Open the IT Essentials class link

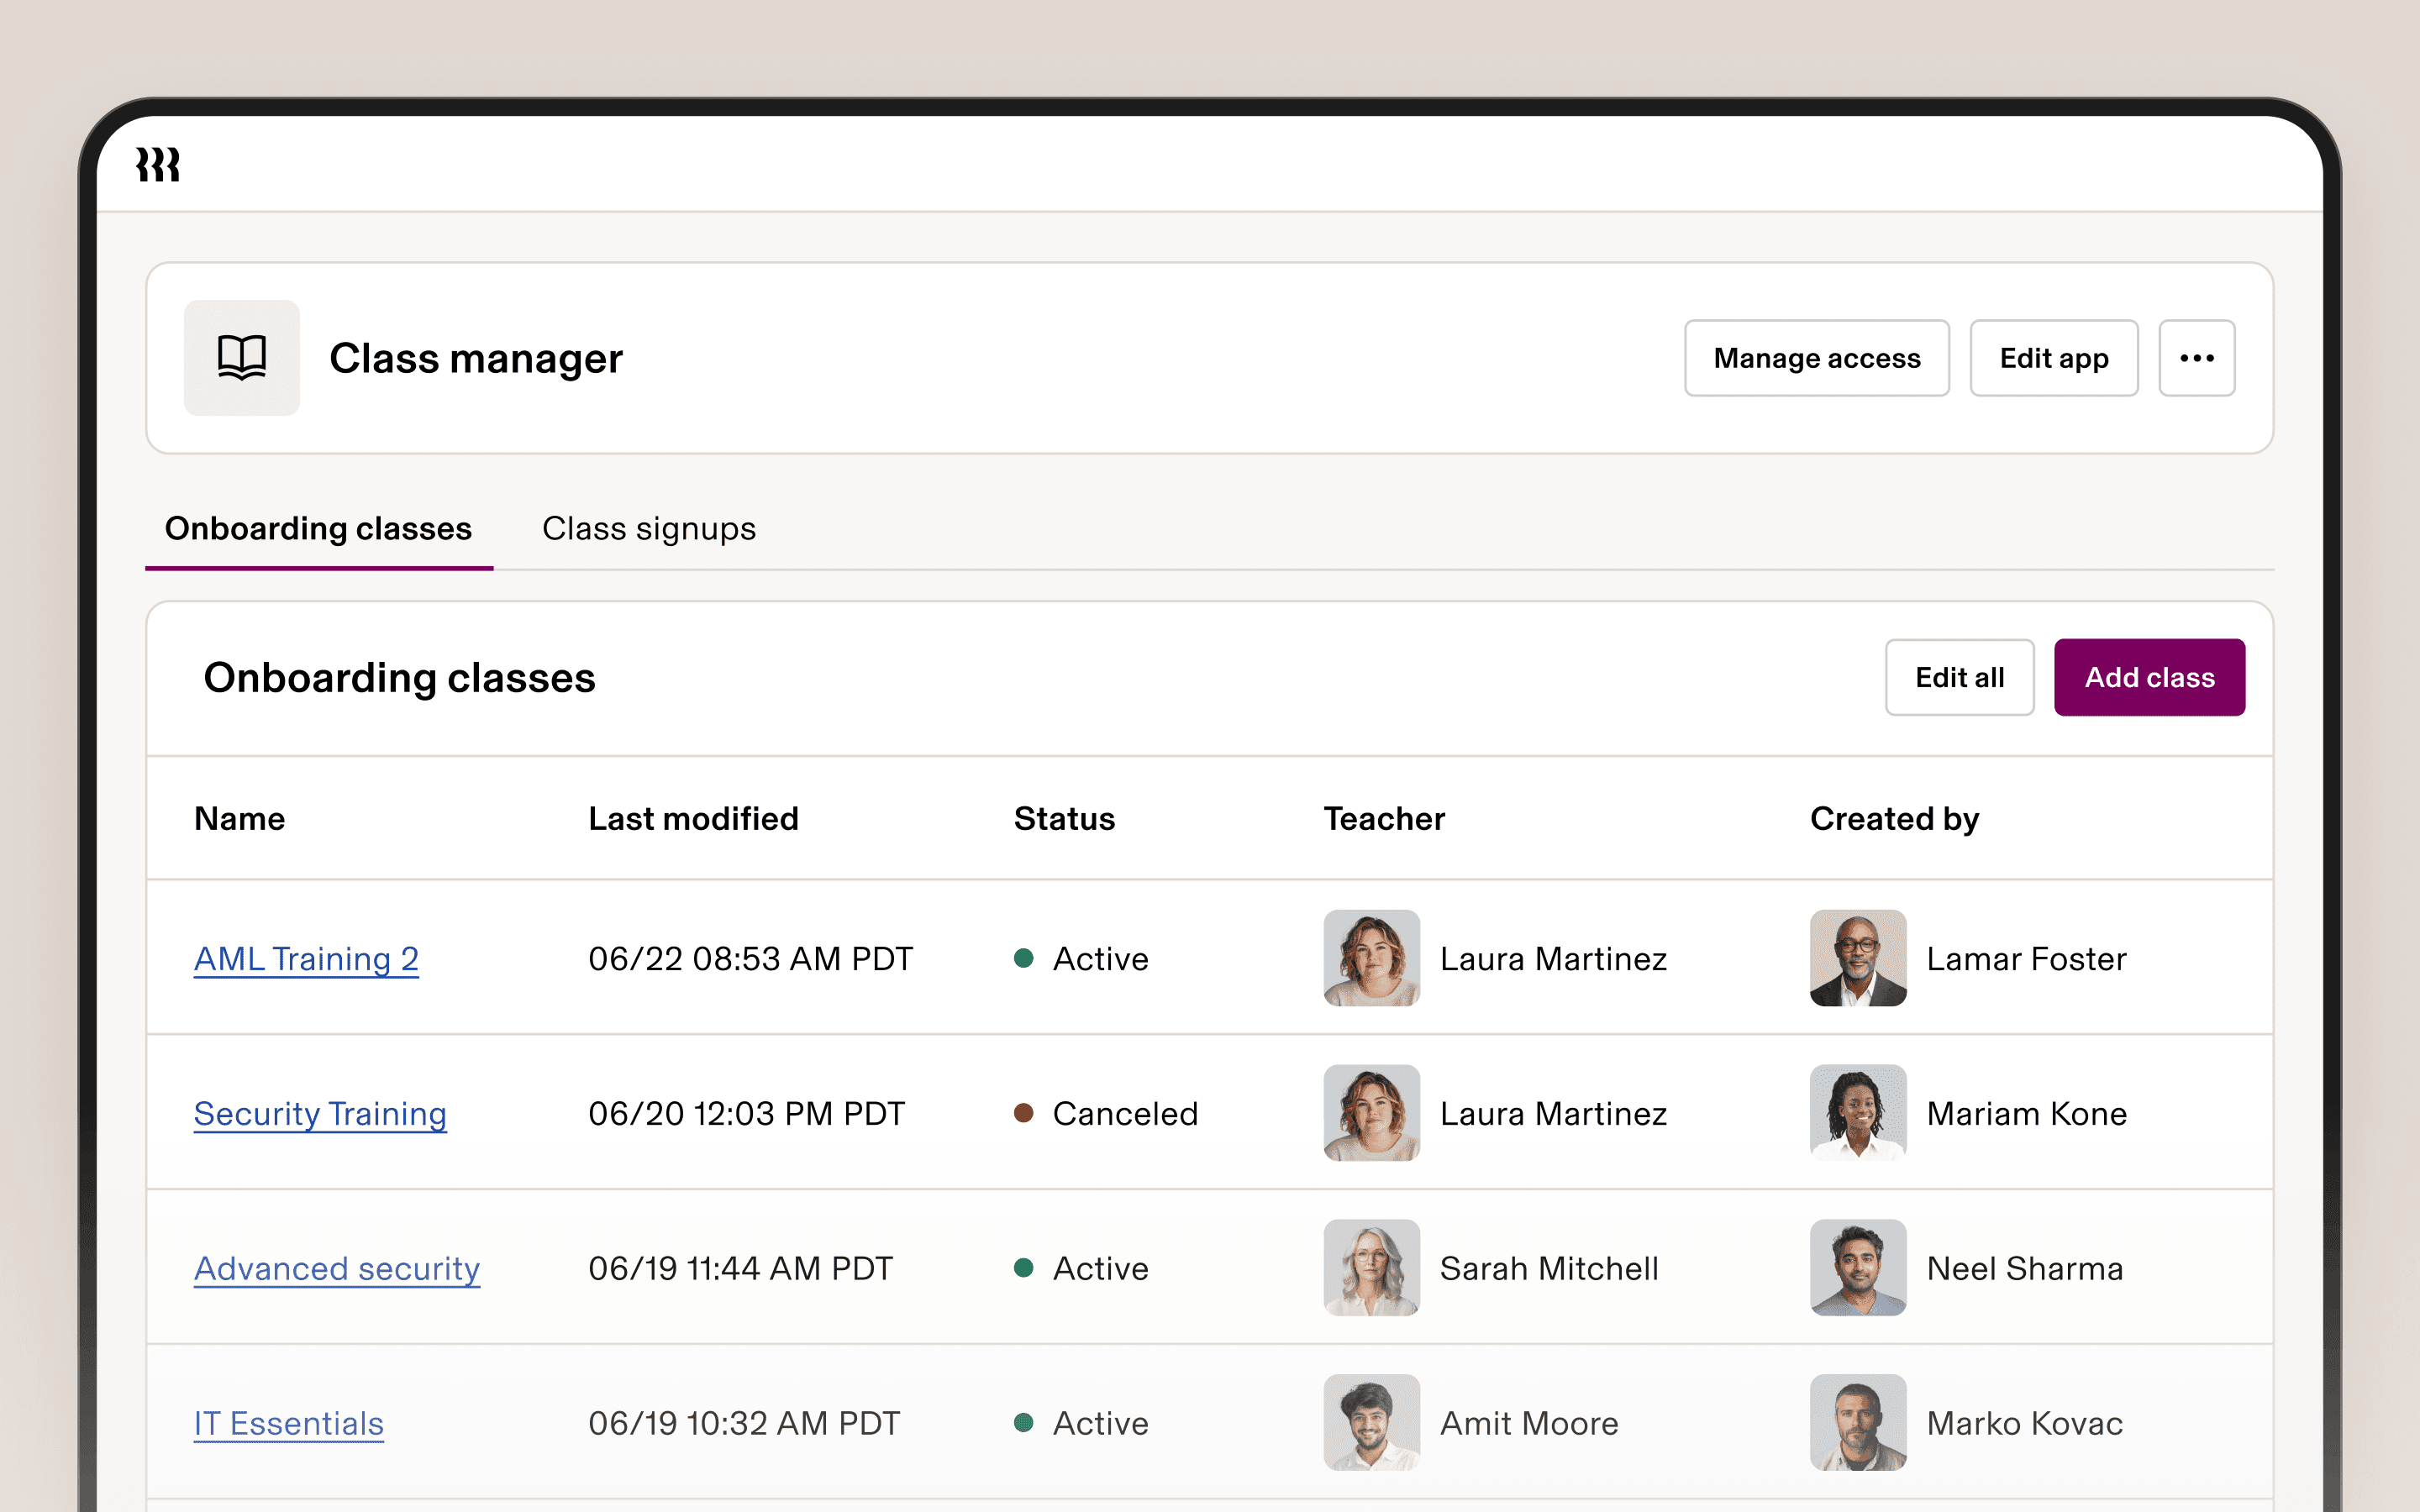click(x=289, y=1423)
